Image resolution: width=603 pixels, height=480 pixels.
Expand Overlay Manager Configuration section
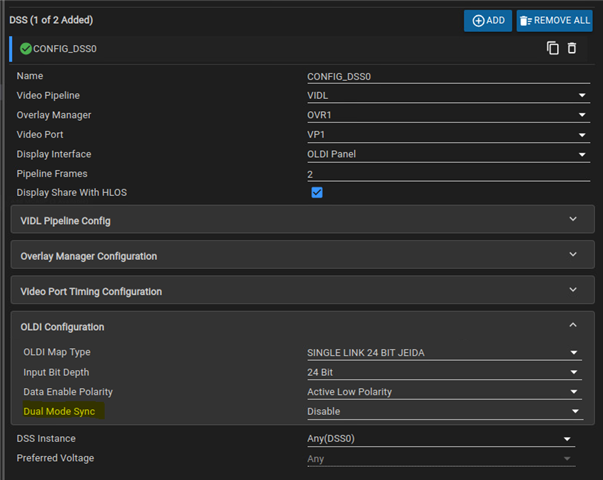coord(303,255)
